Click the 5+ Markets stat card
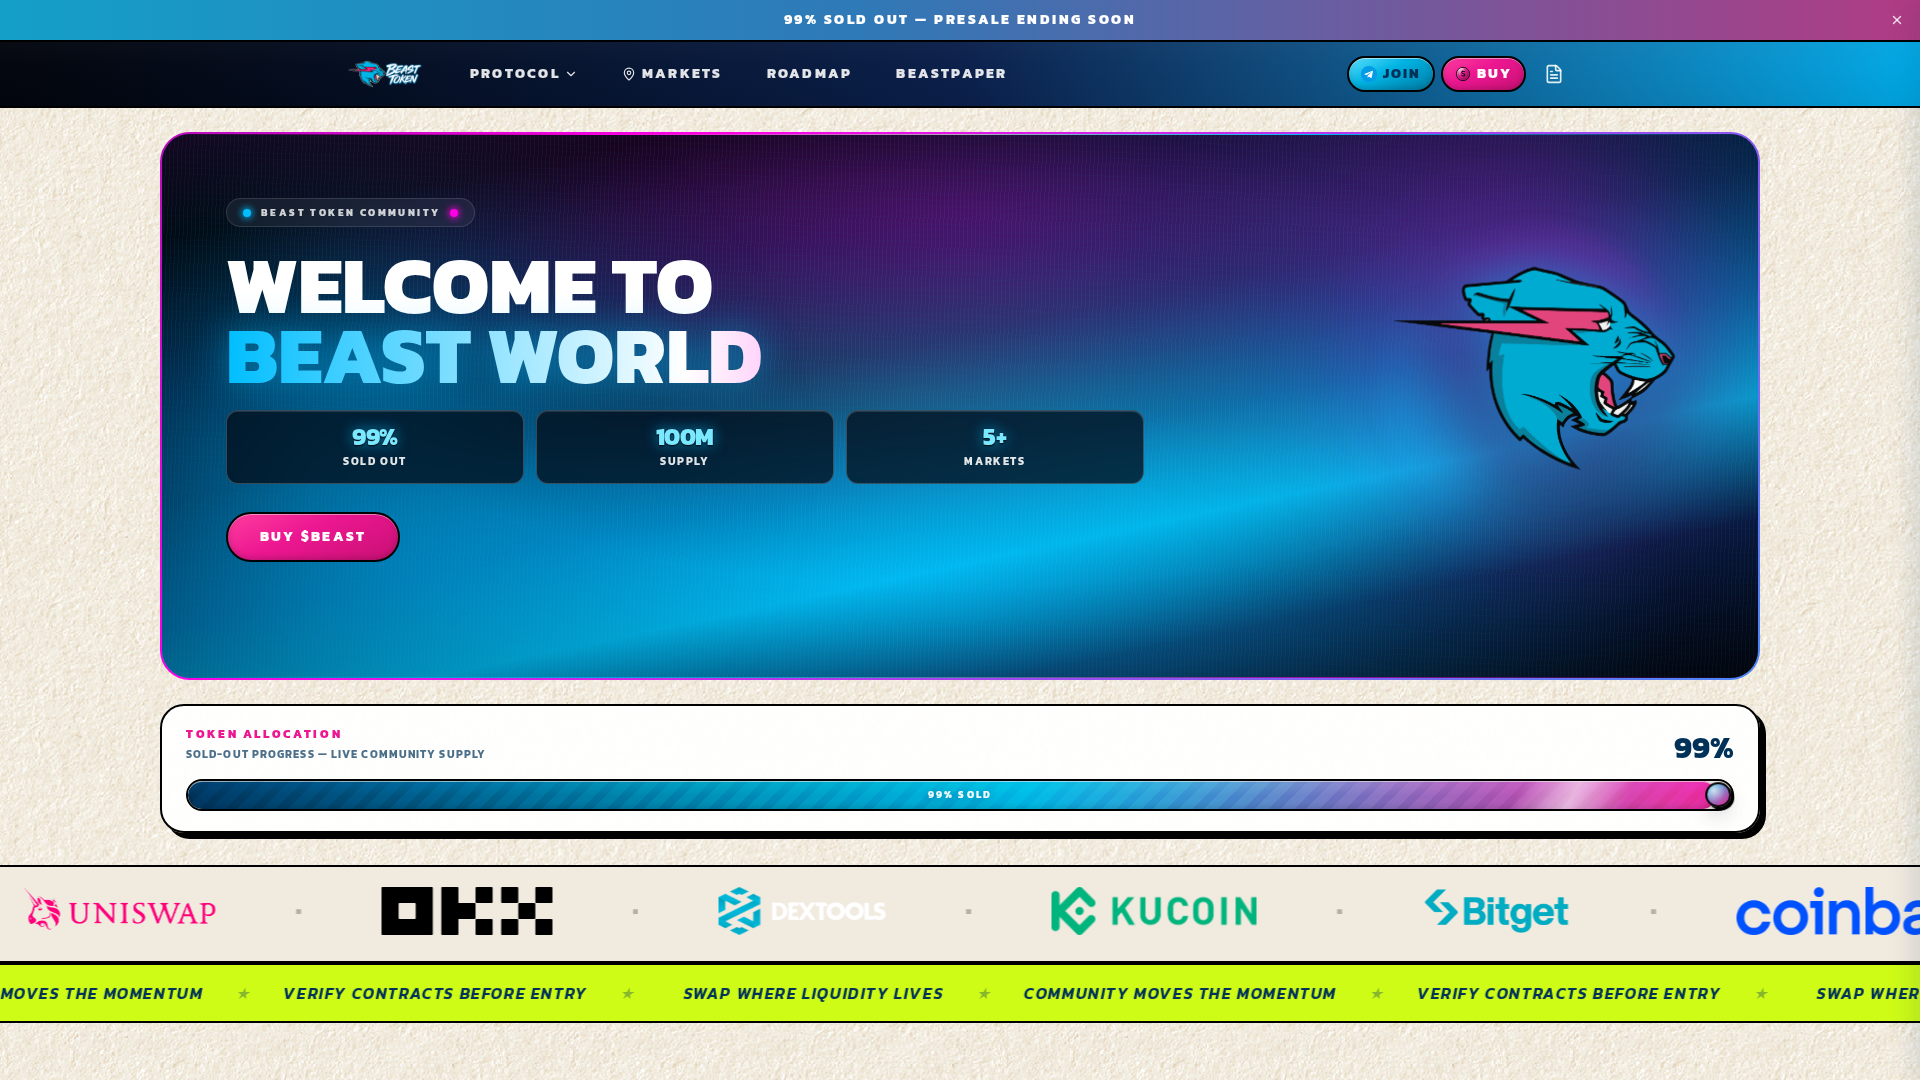The width and height of the screenshot is (1920, 1080). (995, 447)
